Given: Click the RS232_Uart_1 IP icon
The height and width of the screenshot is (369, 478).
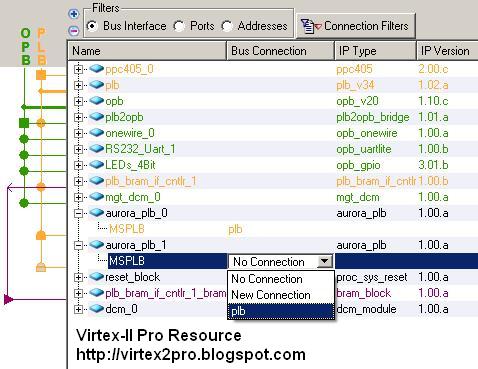Looking at the screenshot, I should [96, 149].
